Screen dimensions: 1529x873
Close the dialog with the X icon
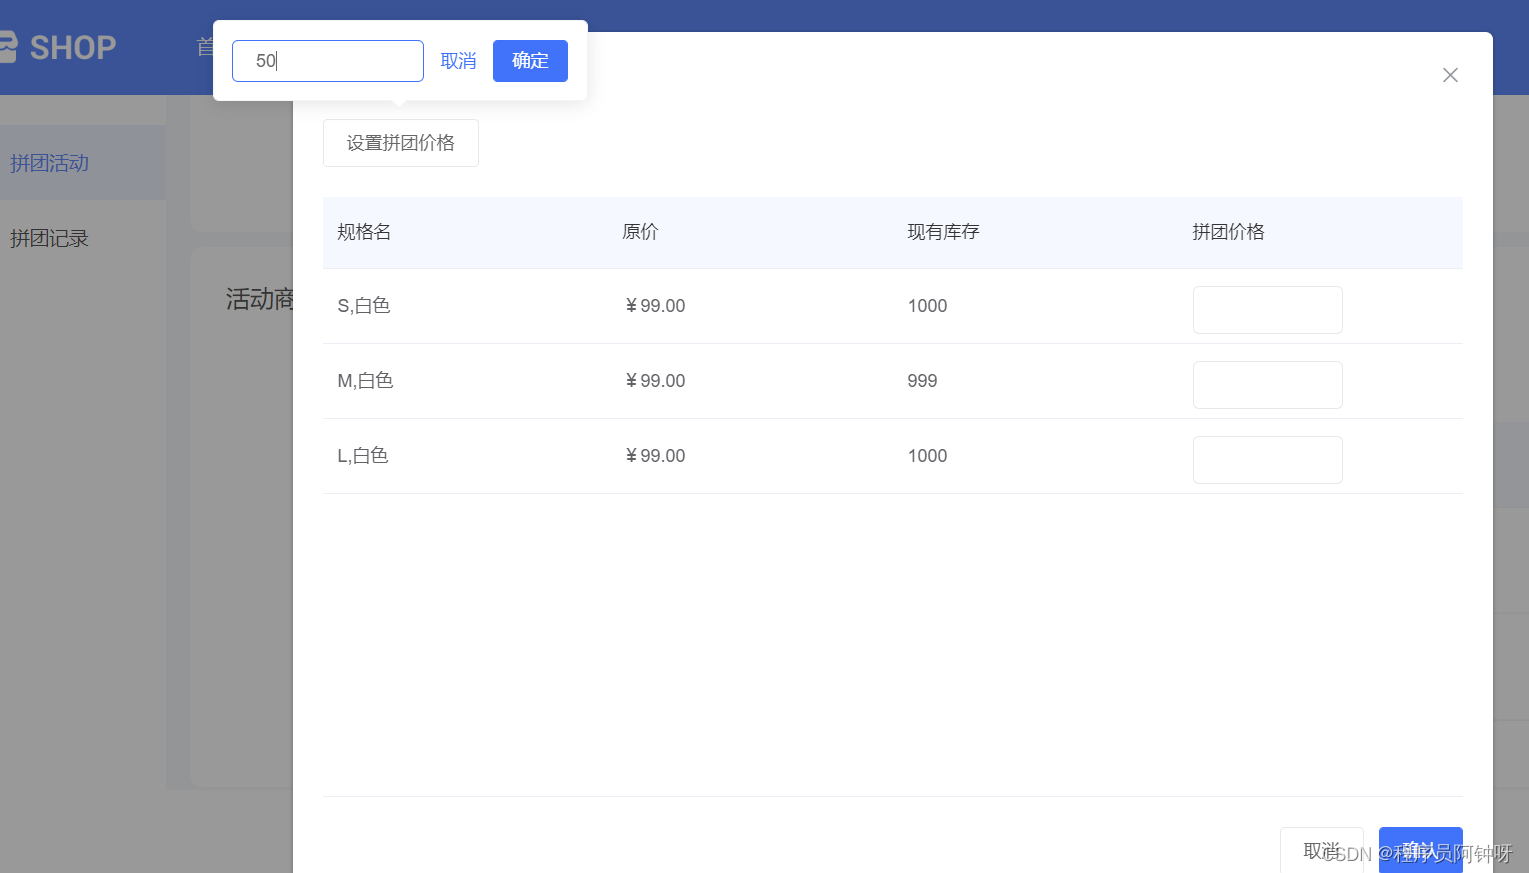pyautogui.click(x=1450, y=75)
